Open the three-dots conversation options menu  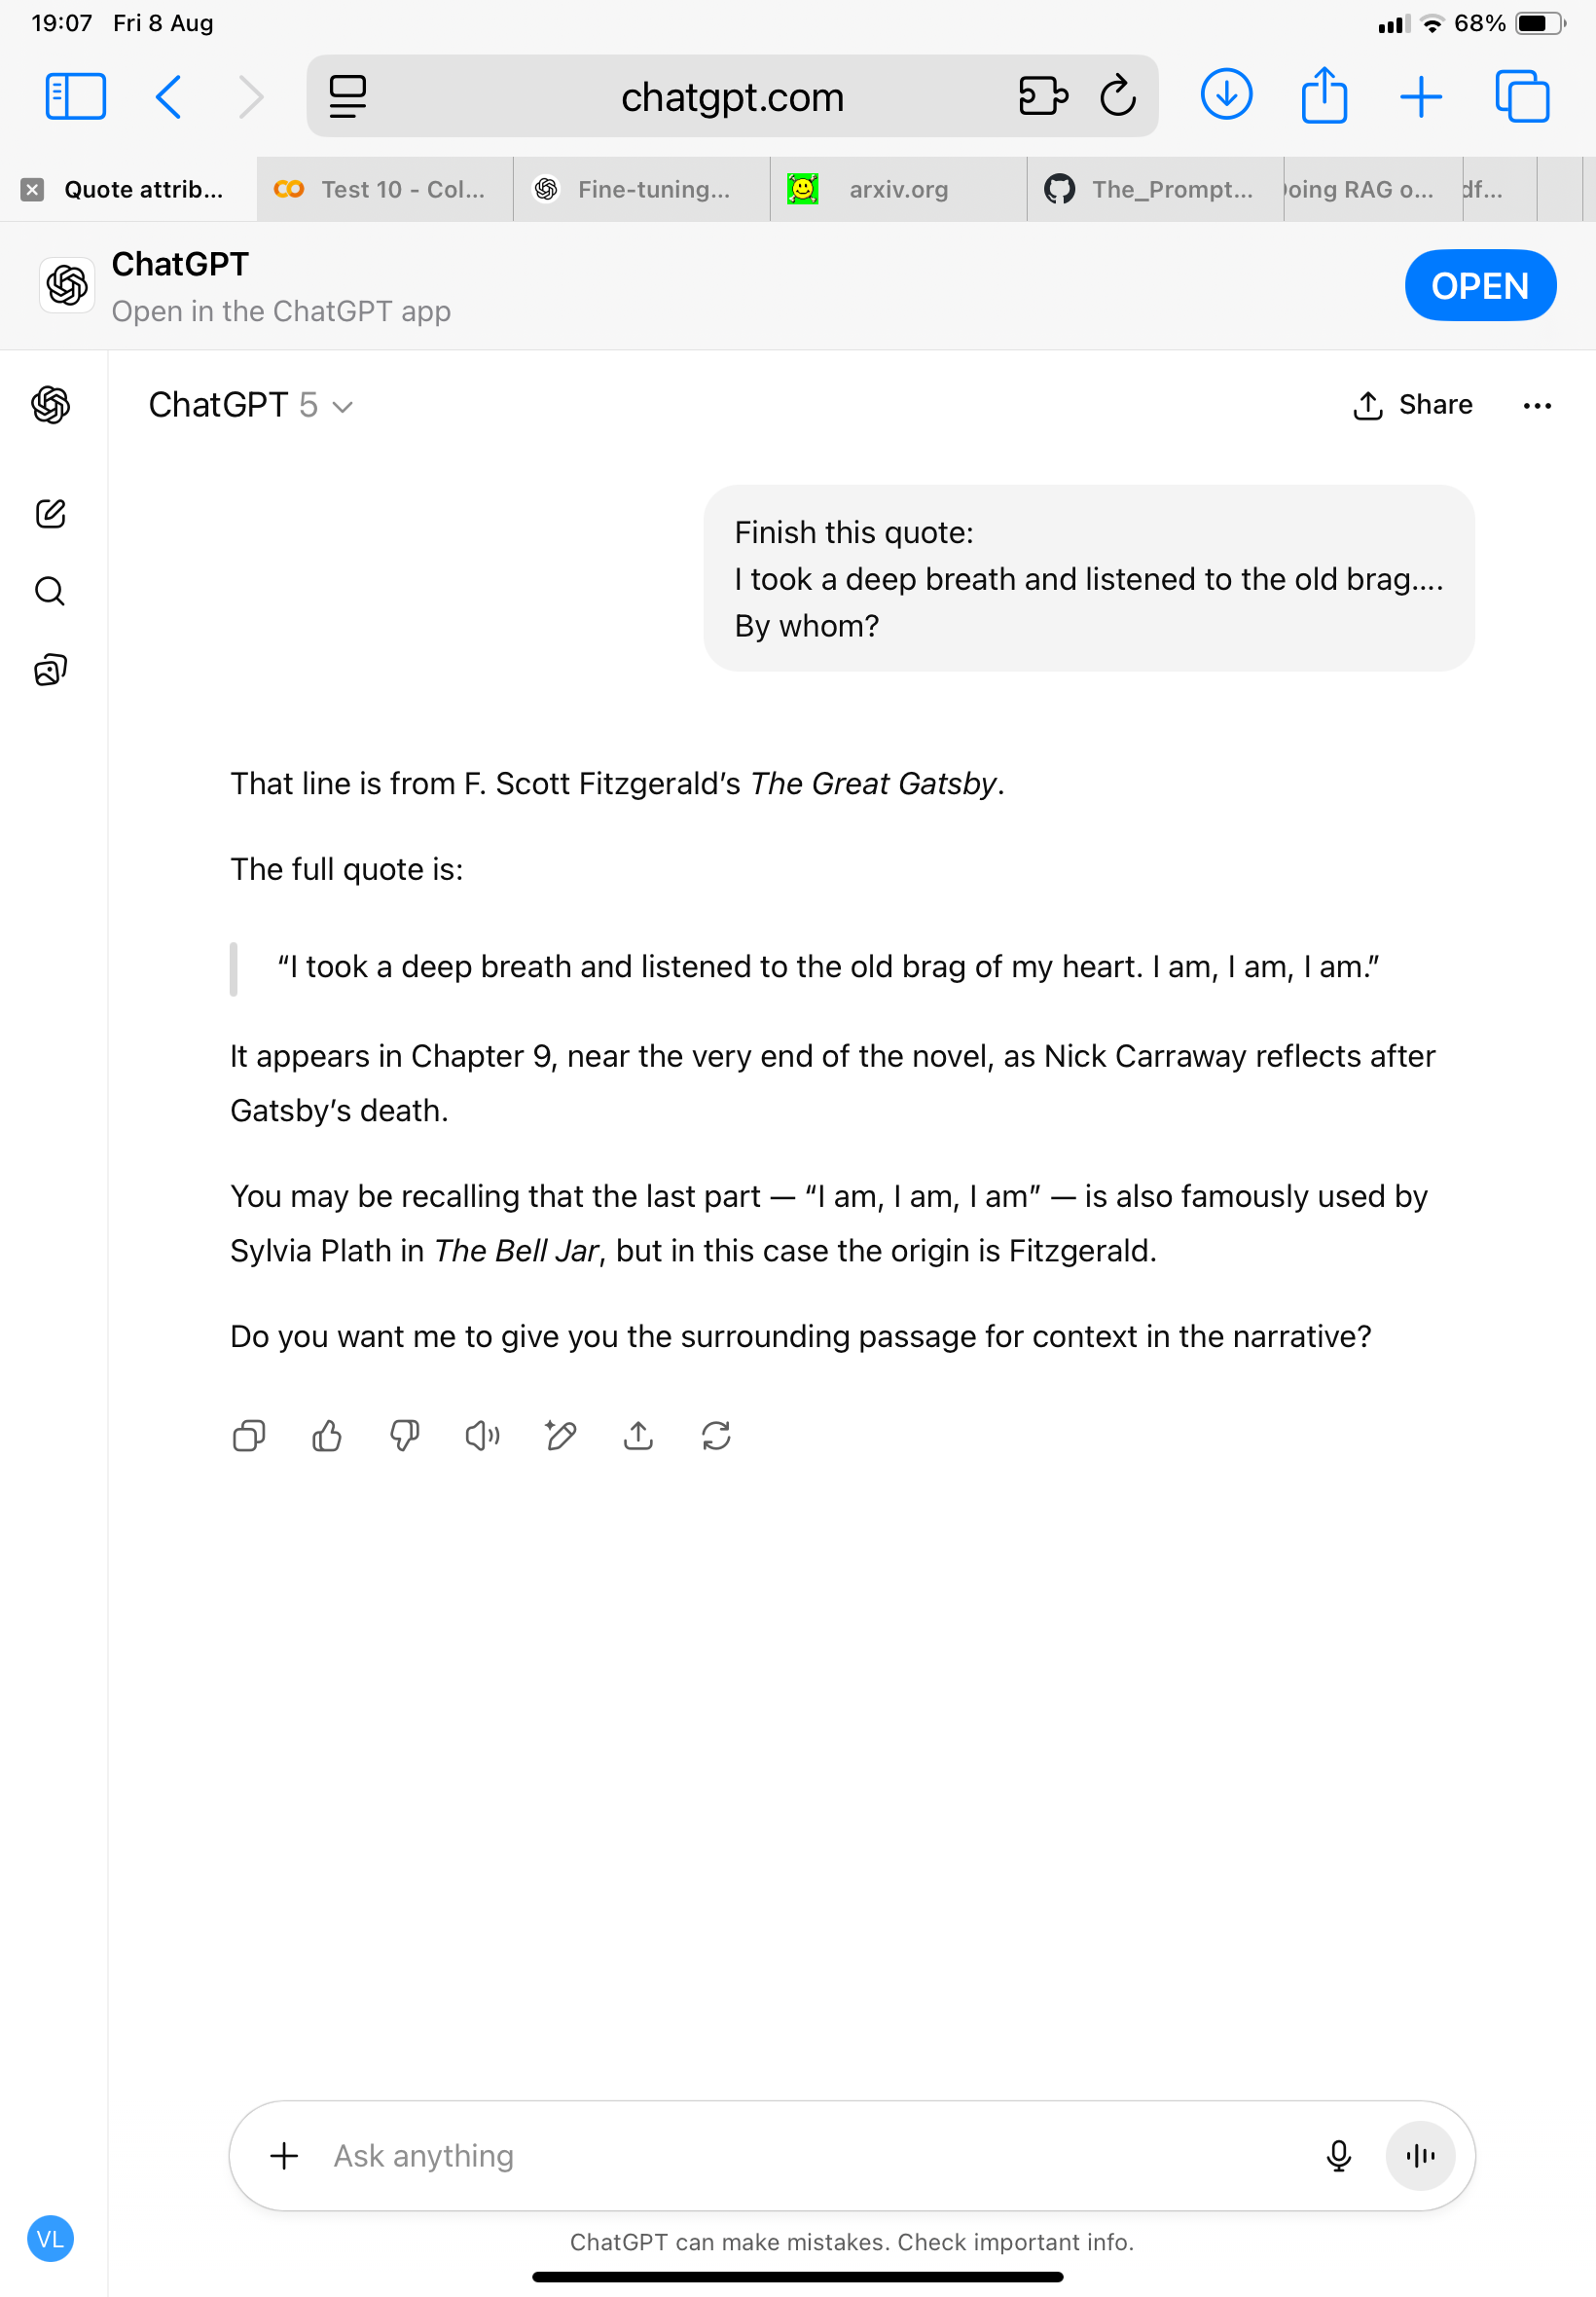(x=1536, y=405)
